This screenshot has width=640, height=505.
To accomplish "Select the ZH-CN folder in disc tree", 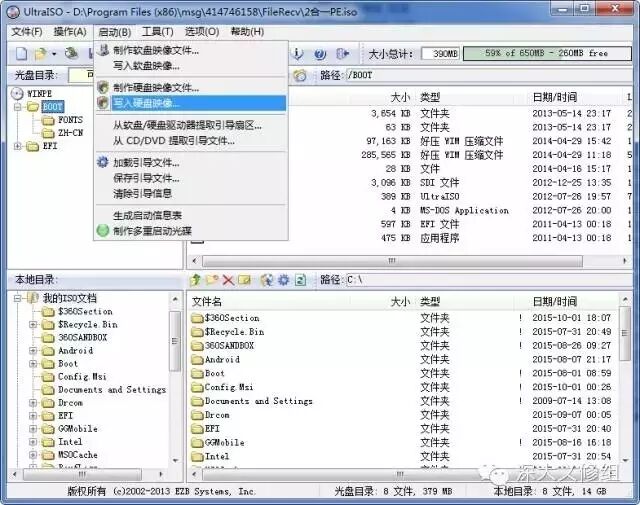I will pos(70,133).
